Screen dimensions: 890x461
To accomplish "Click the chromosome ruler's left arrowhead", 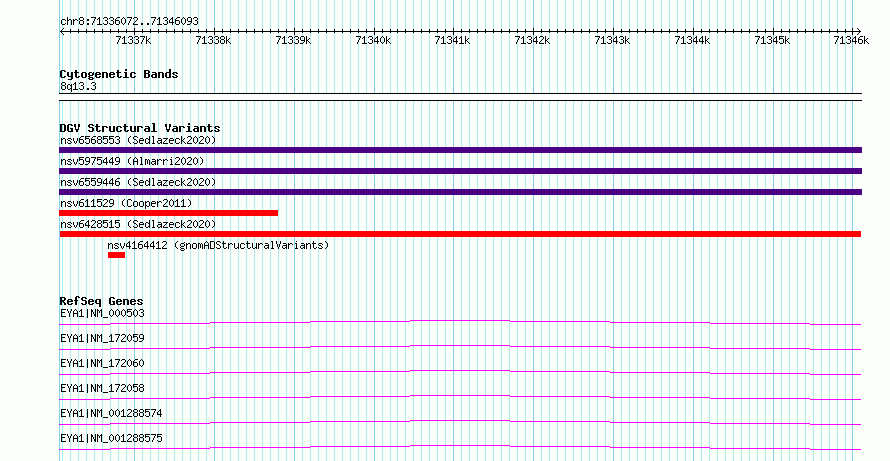I will point(62,31).
